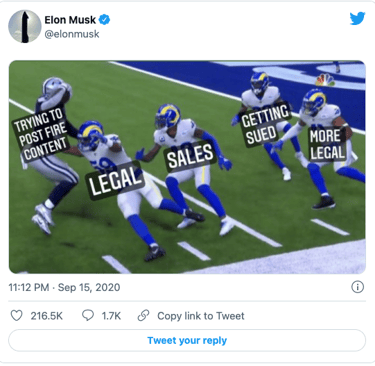Click the speech bubble reply icon
This screenshot has height=366, width=375.
click(x=88, y=315)
